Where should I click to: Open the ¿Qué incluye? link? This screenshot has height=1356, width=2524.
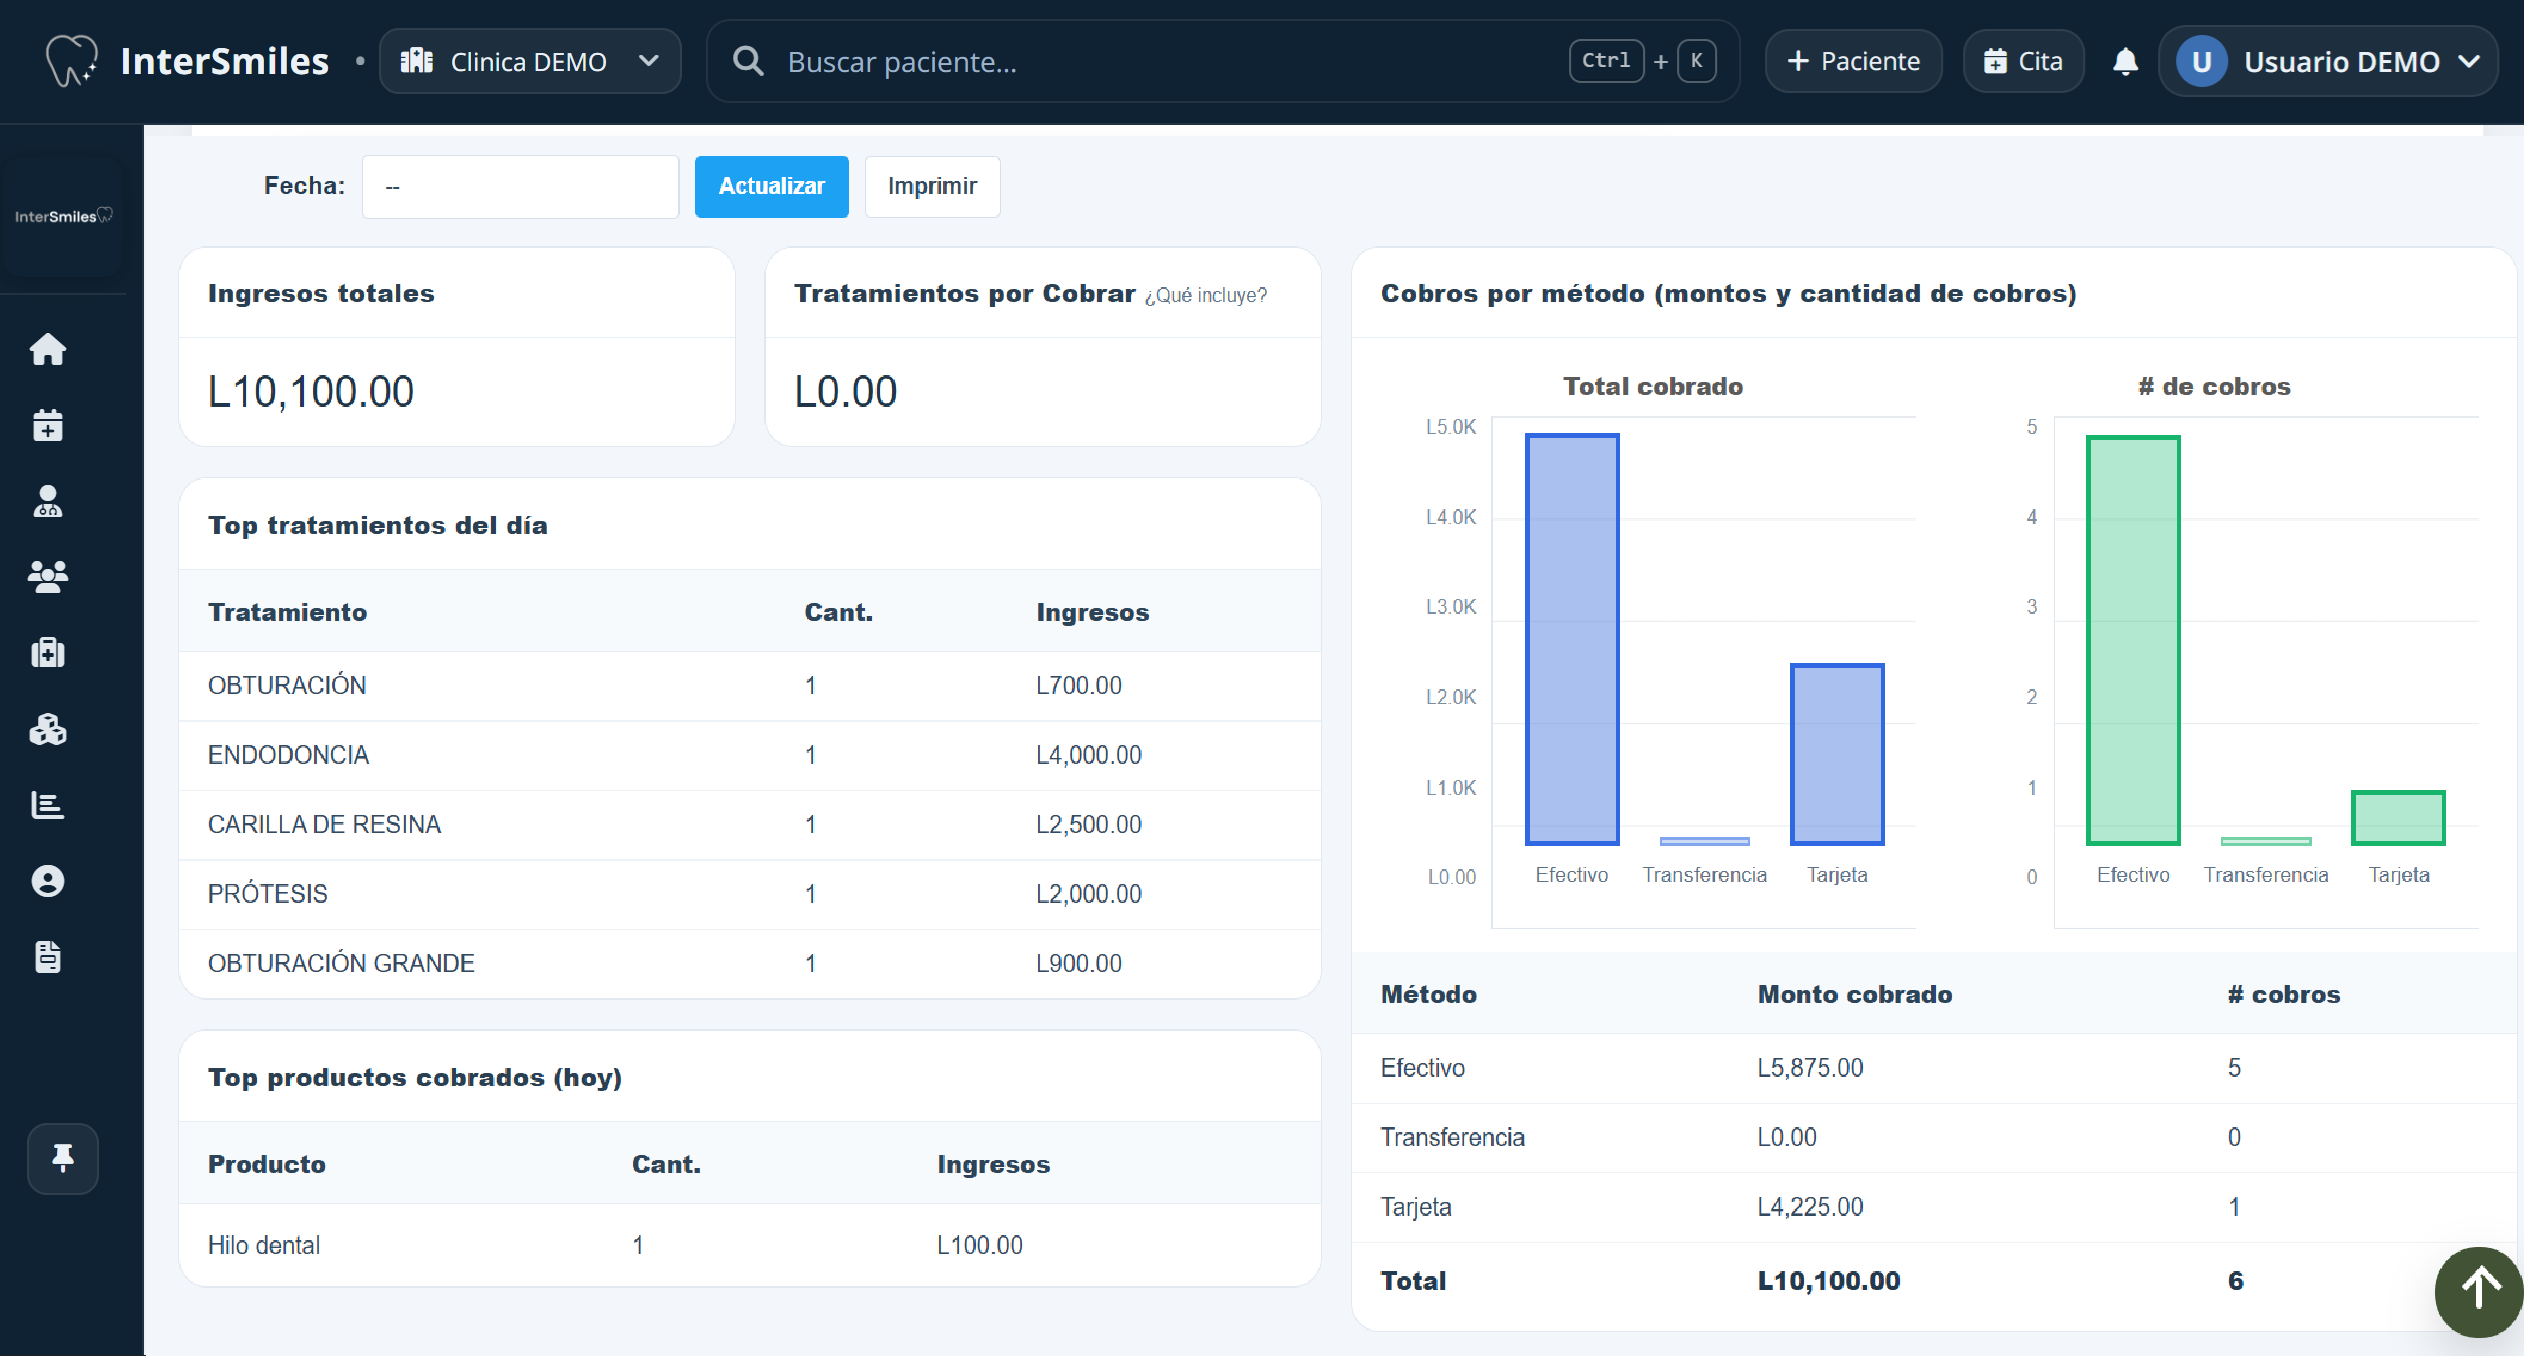1206,295
